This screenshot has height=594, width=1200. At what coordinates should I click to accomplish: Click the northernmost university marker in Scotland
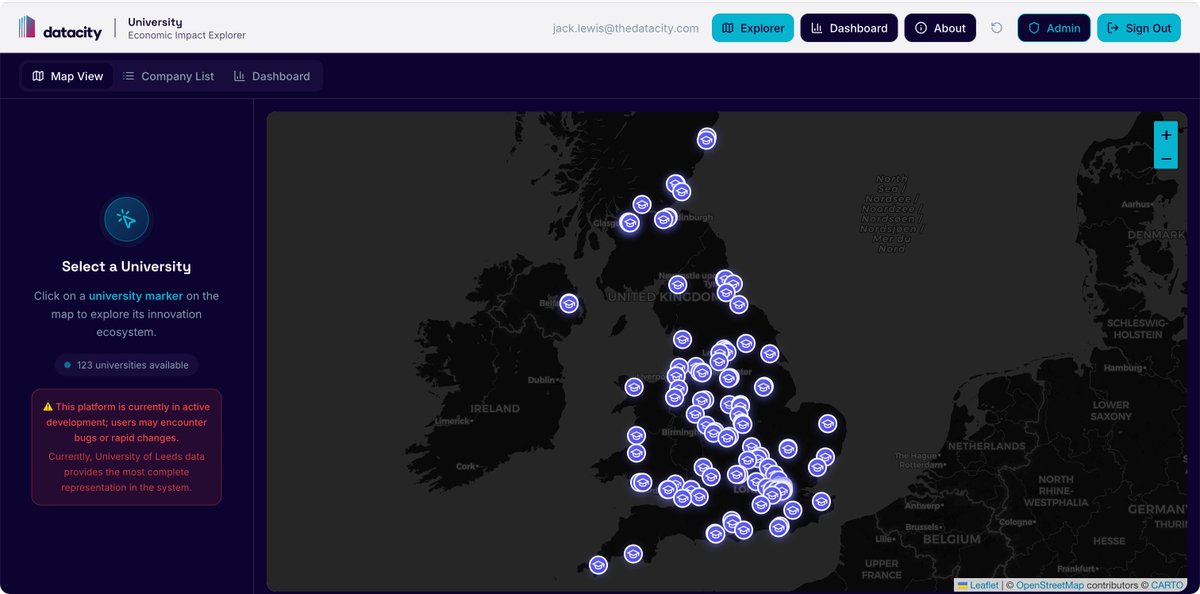click(706, 140)
